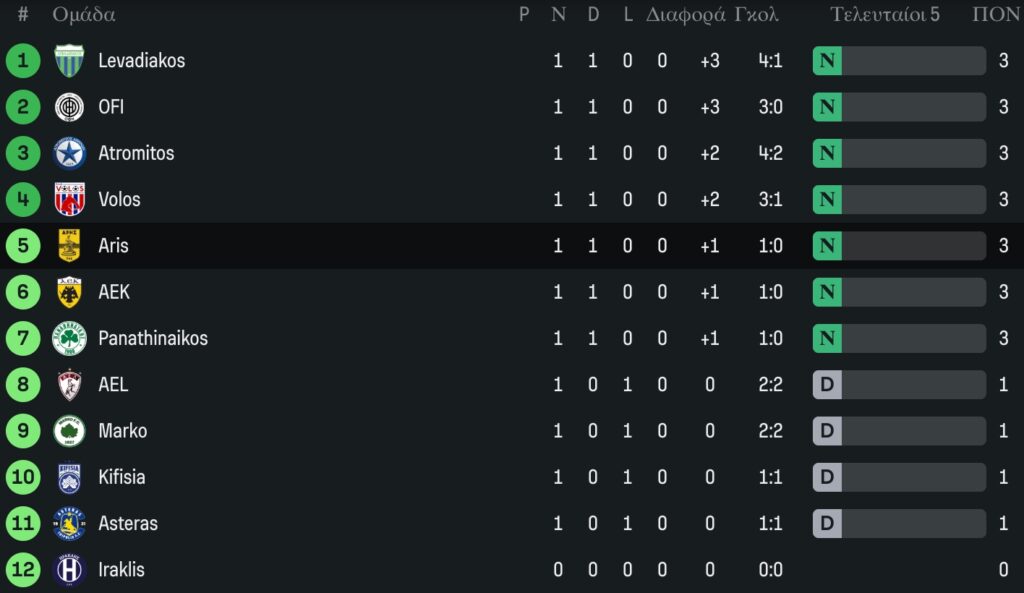The image size is (1024, 593).
Task: Select the Atromitos star badge
Action: [69, 153]
